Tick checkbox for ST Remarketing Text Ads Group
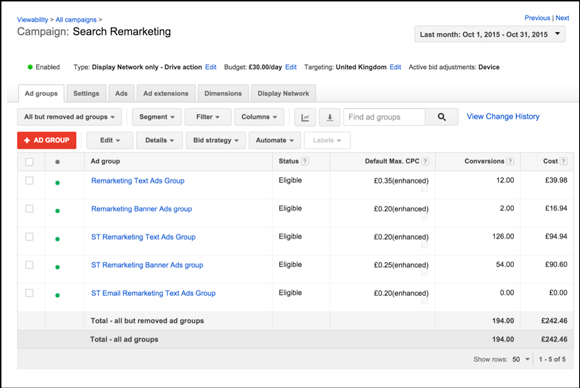Screen dimensions: 580x388 click(29, 237)
